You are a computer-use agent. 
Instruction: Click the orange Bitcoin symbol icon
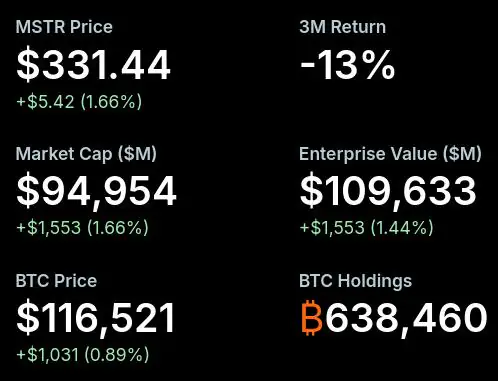[x=312, y=317]
